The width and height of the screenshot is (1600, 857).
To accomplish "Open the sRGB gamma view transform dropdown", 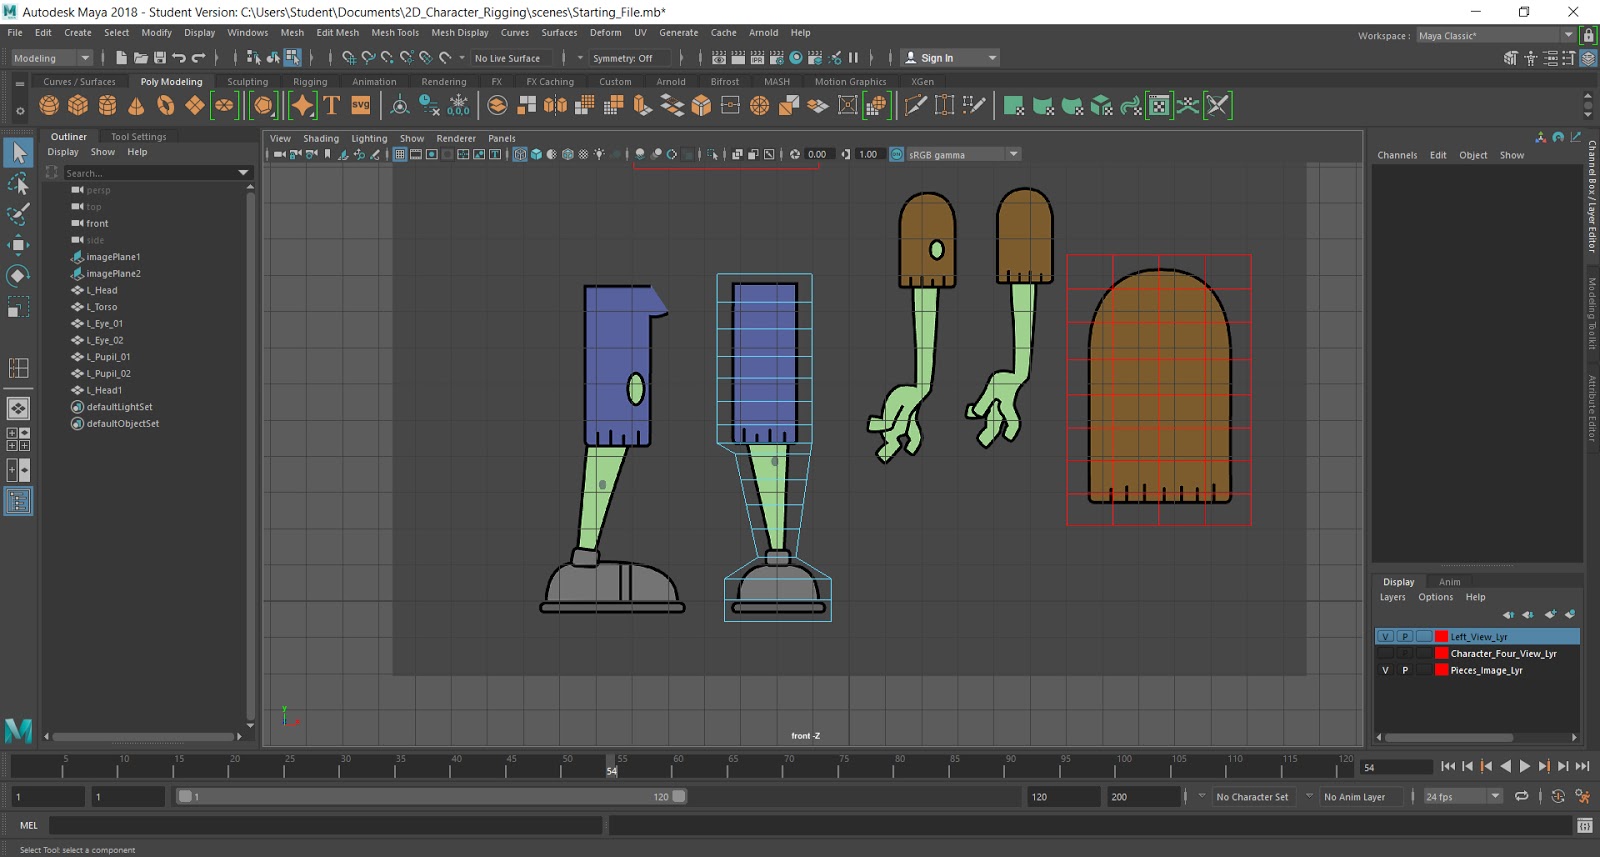I will (1013, 154).
